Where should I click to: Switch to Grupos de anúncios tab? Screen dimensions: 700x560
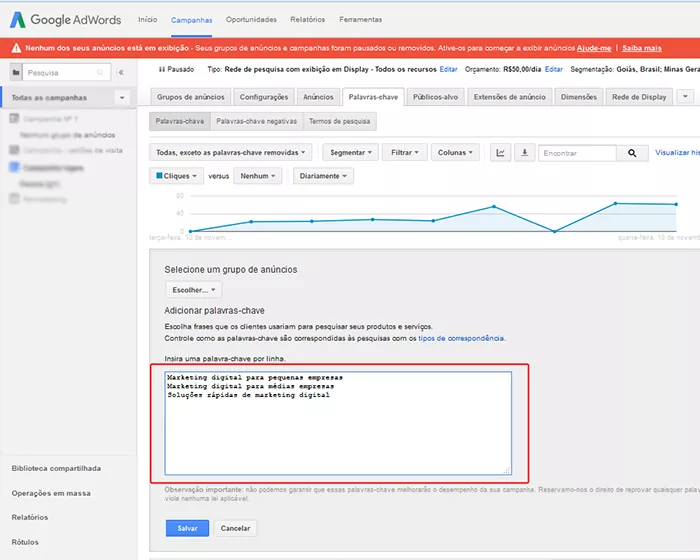[x=191, y=97]
